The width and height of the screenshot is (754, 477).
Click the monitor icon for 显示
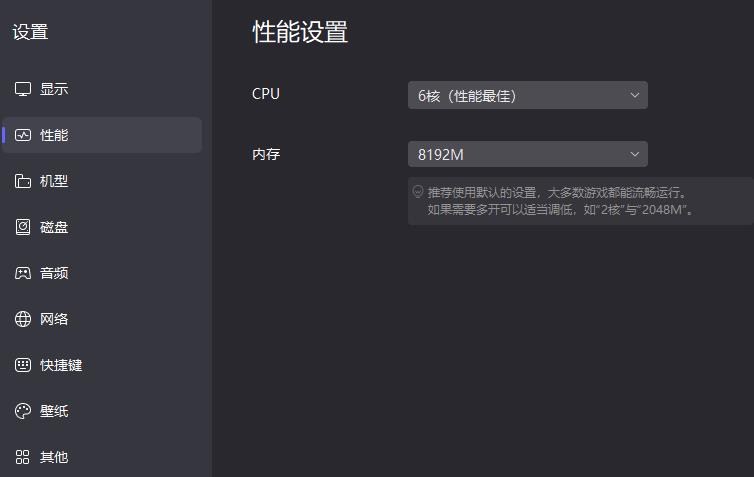tap(23, 89)
